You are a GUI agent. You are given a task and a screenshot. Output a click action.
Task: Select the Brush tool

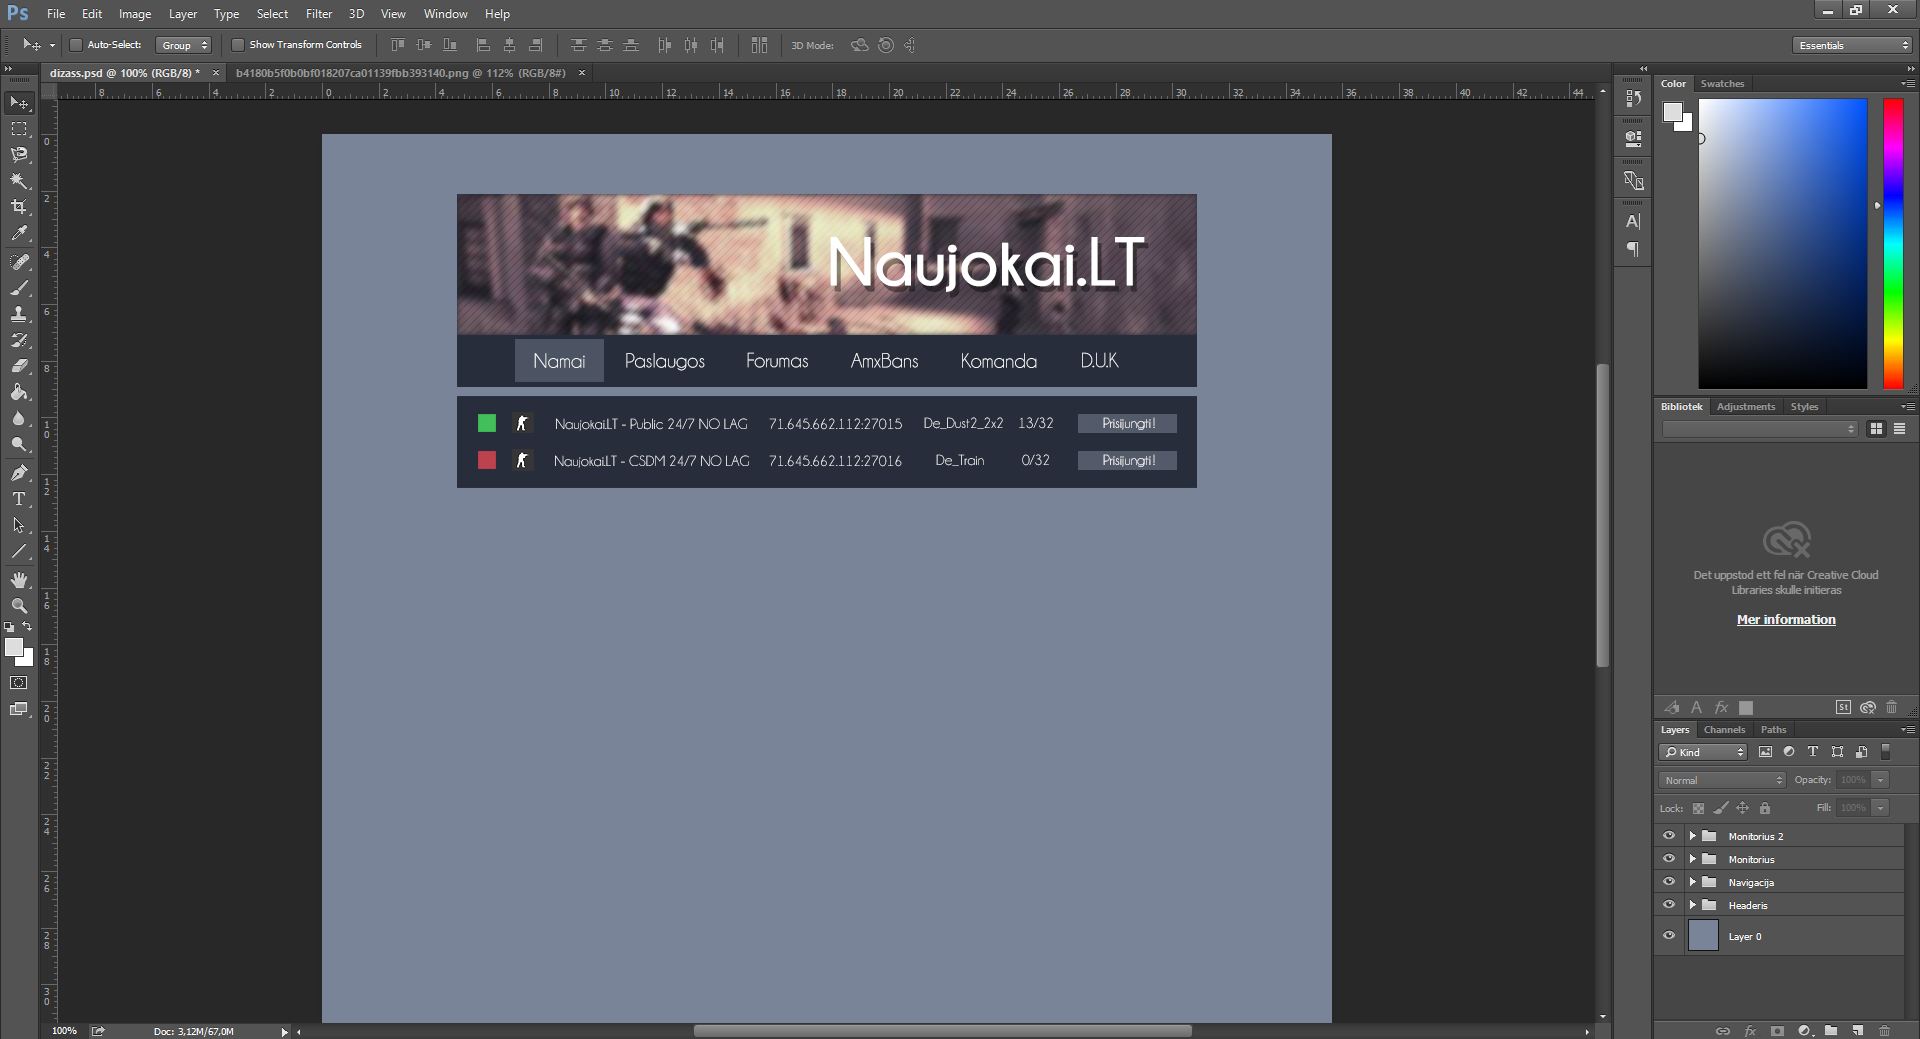tap(19, 288)
